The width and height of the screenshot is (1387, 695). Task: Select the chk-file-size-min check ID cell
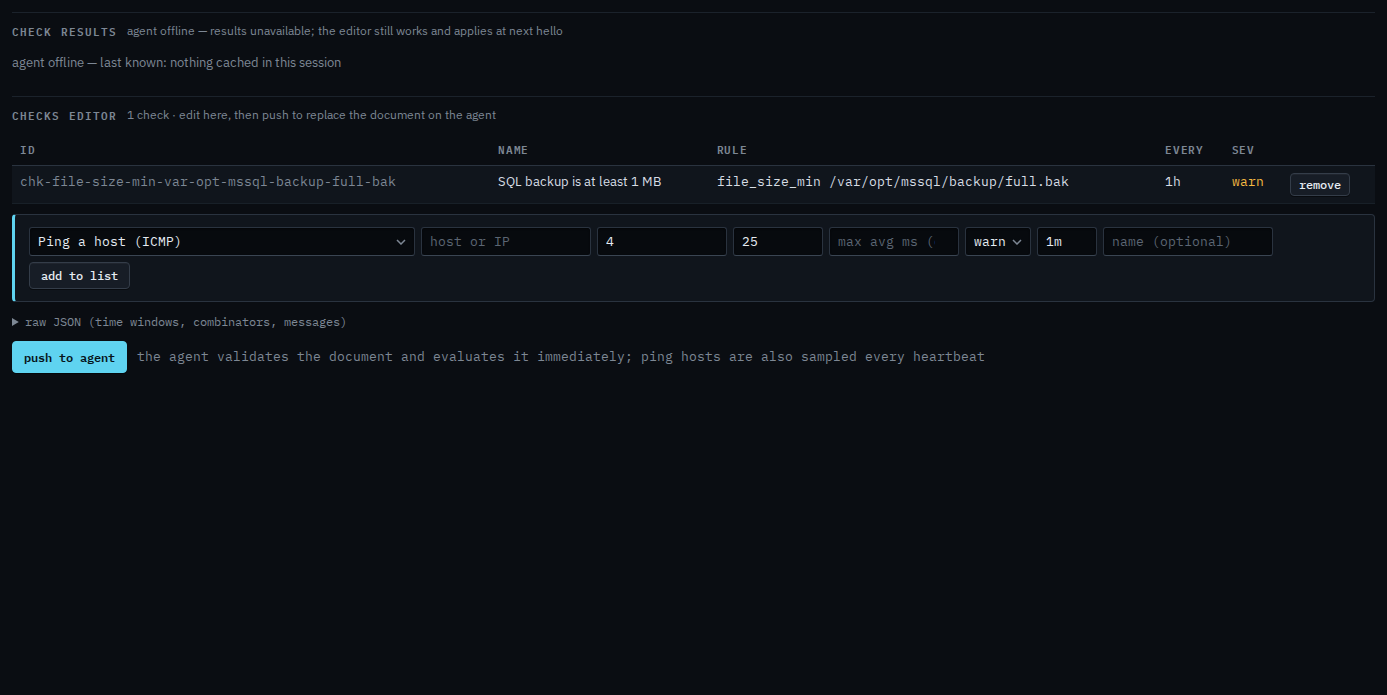pos(208,182)
